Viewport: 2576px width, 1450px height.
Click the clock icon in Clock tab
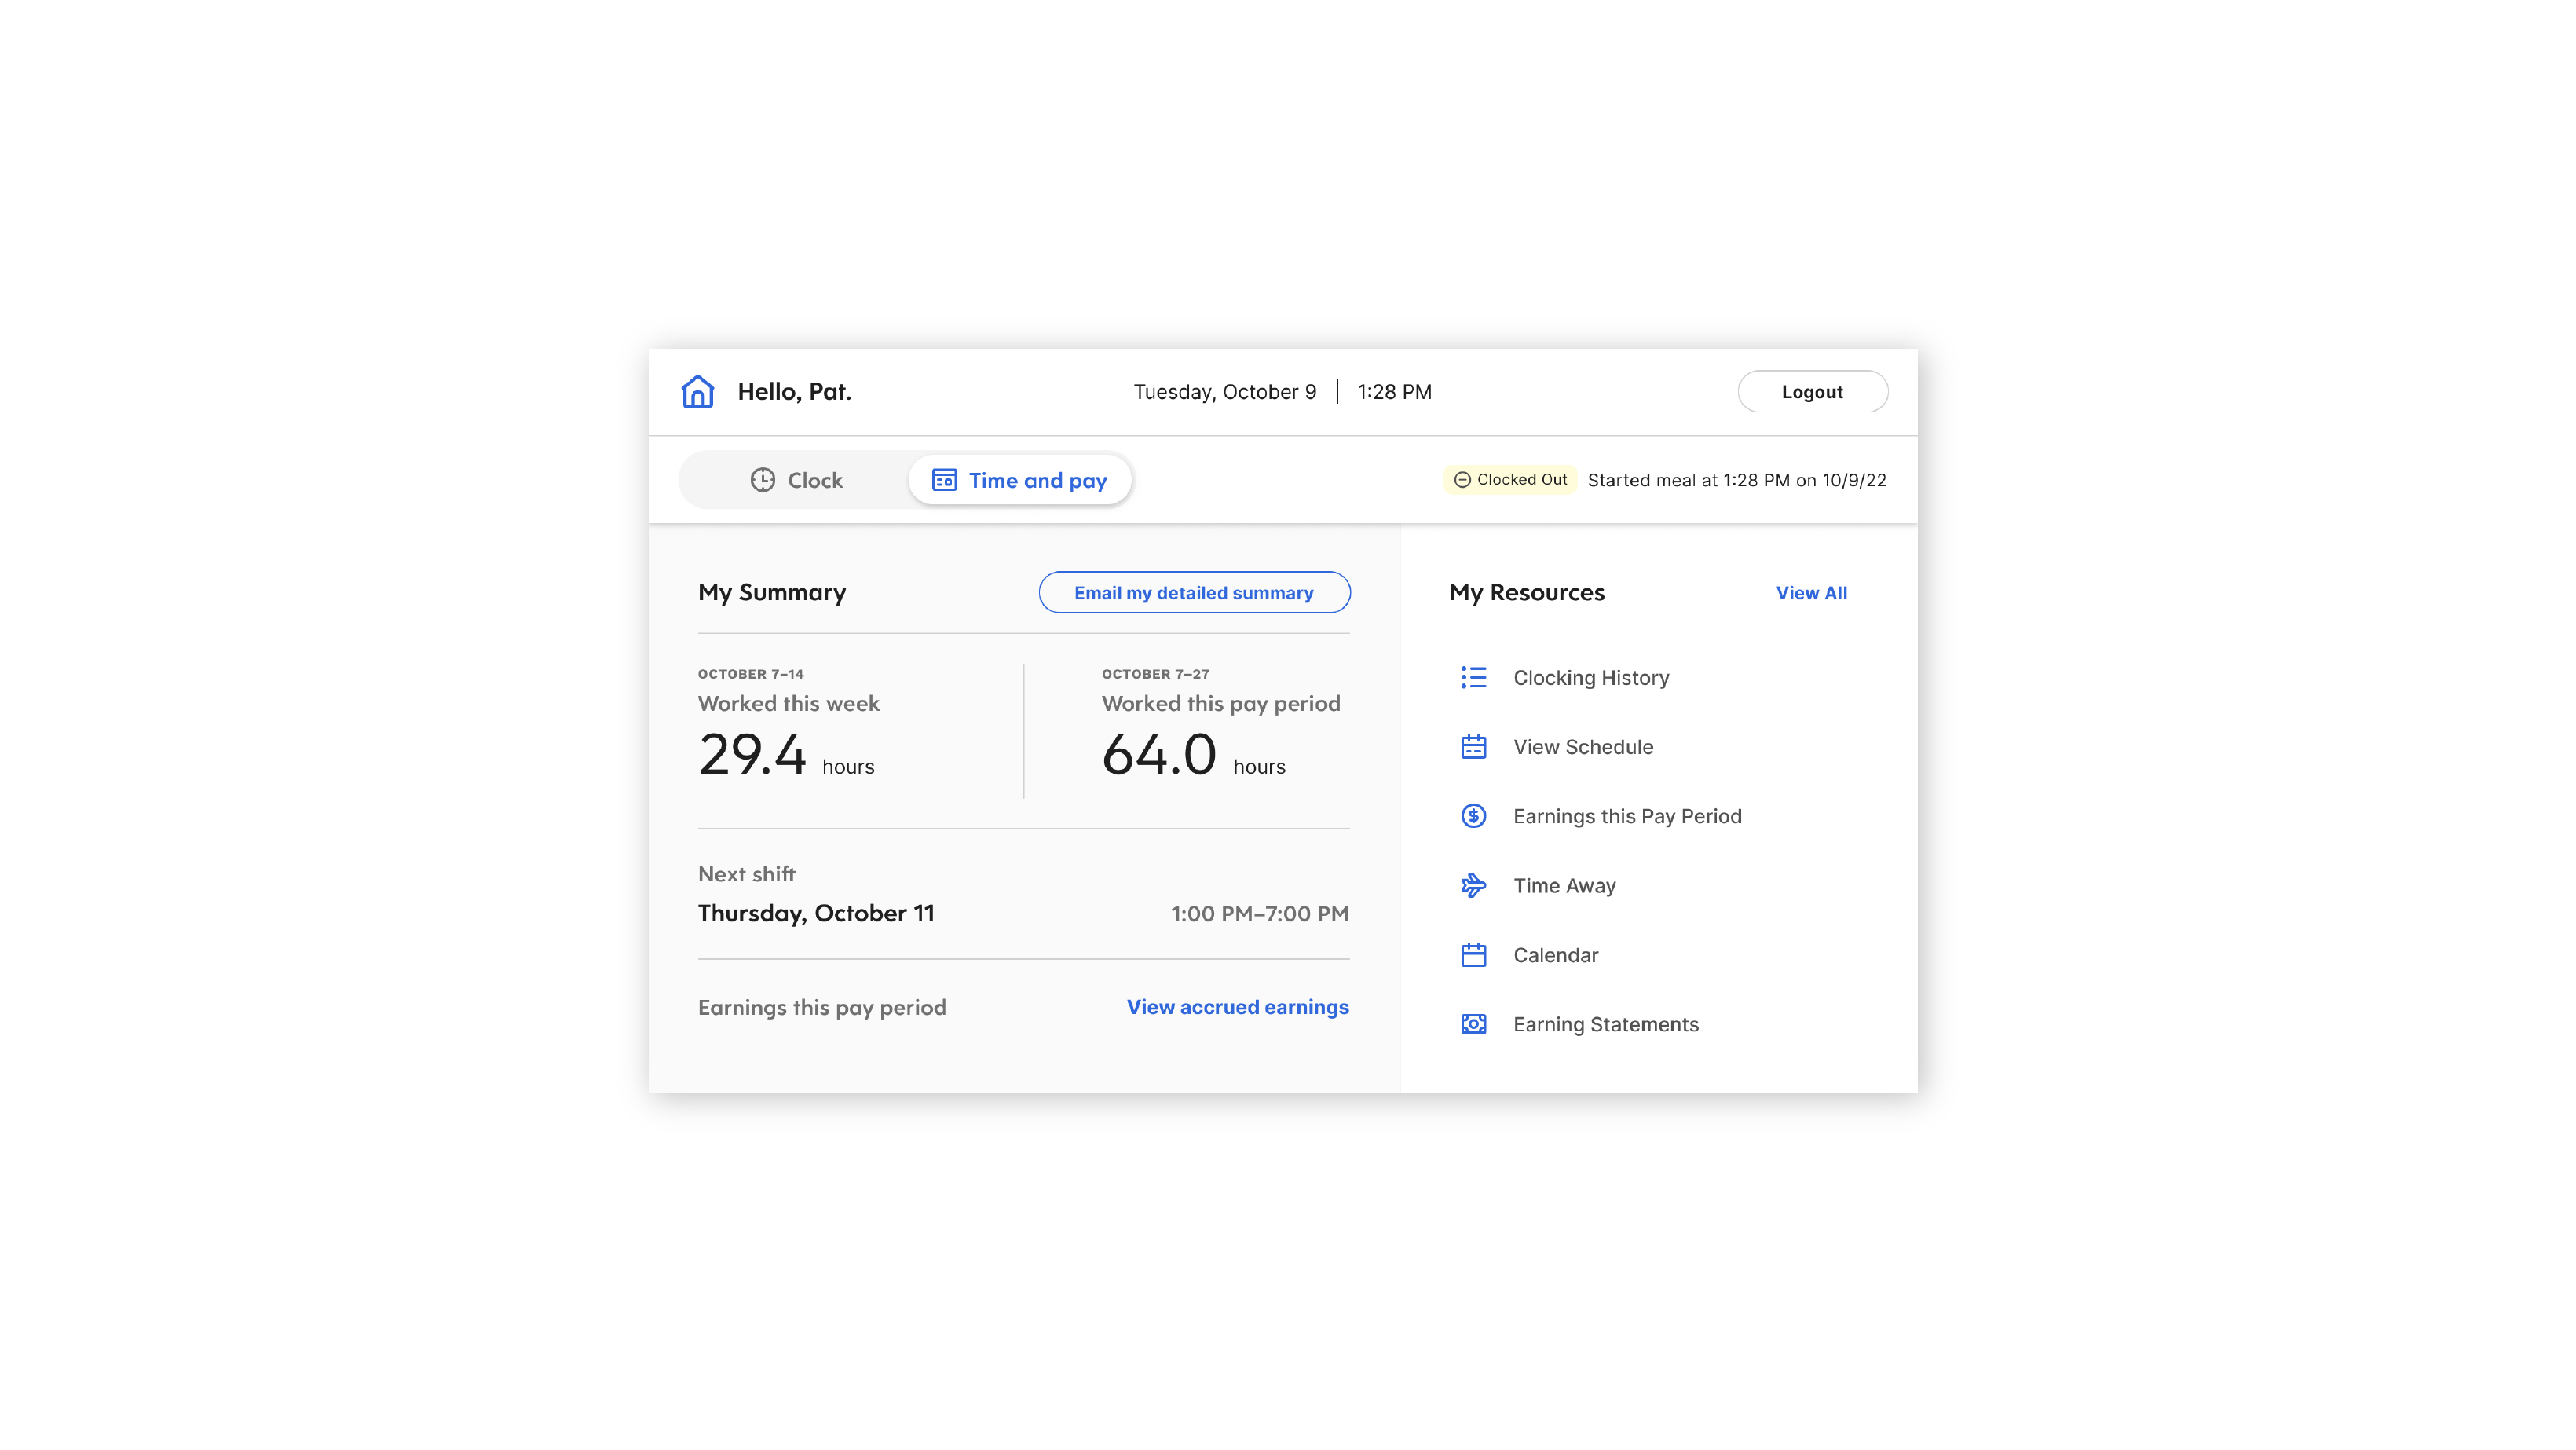tap(762, 480)
